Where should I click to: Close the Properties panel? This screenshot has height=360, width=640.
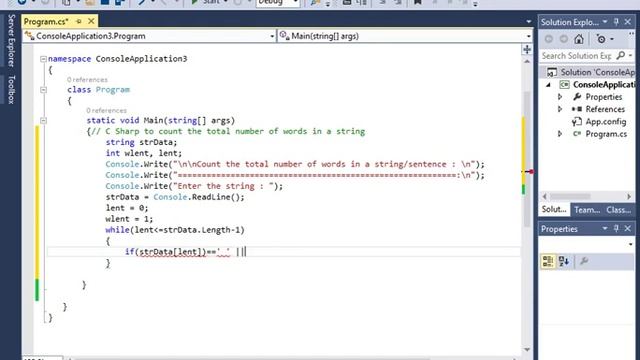click(x=628, y=229)
